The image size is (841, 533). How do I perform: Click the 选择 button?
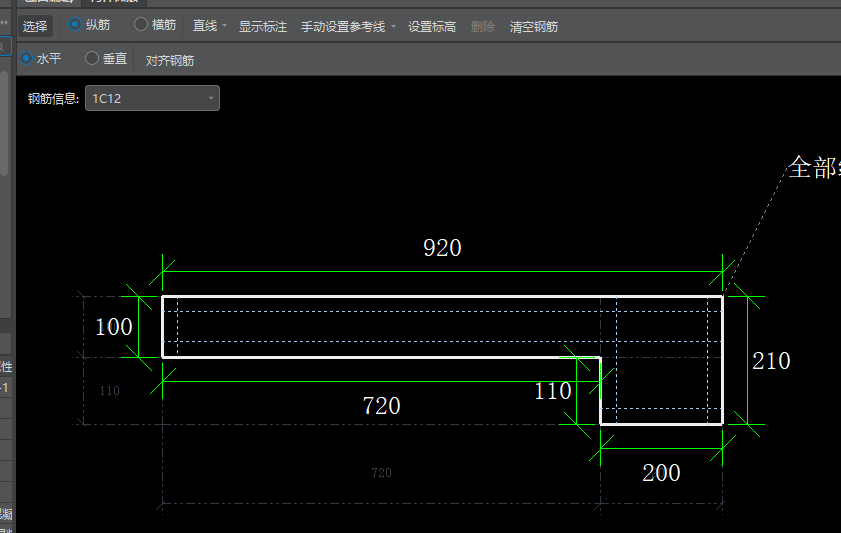pos(35,26)
